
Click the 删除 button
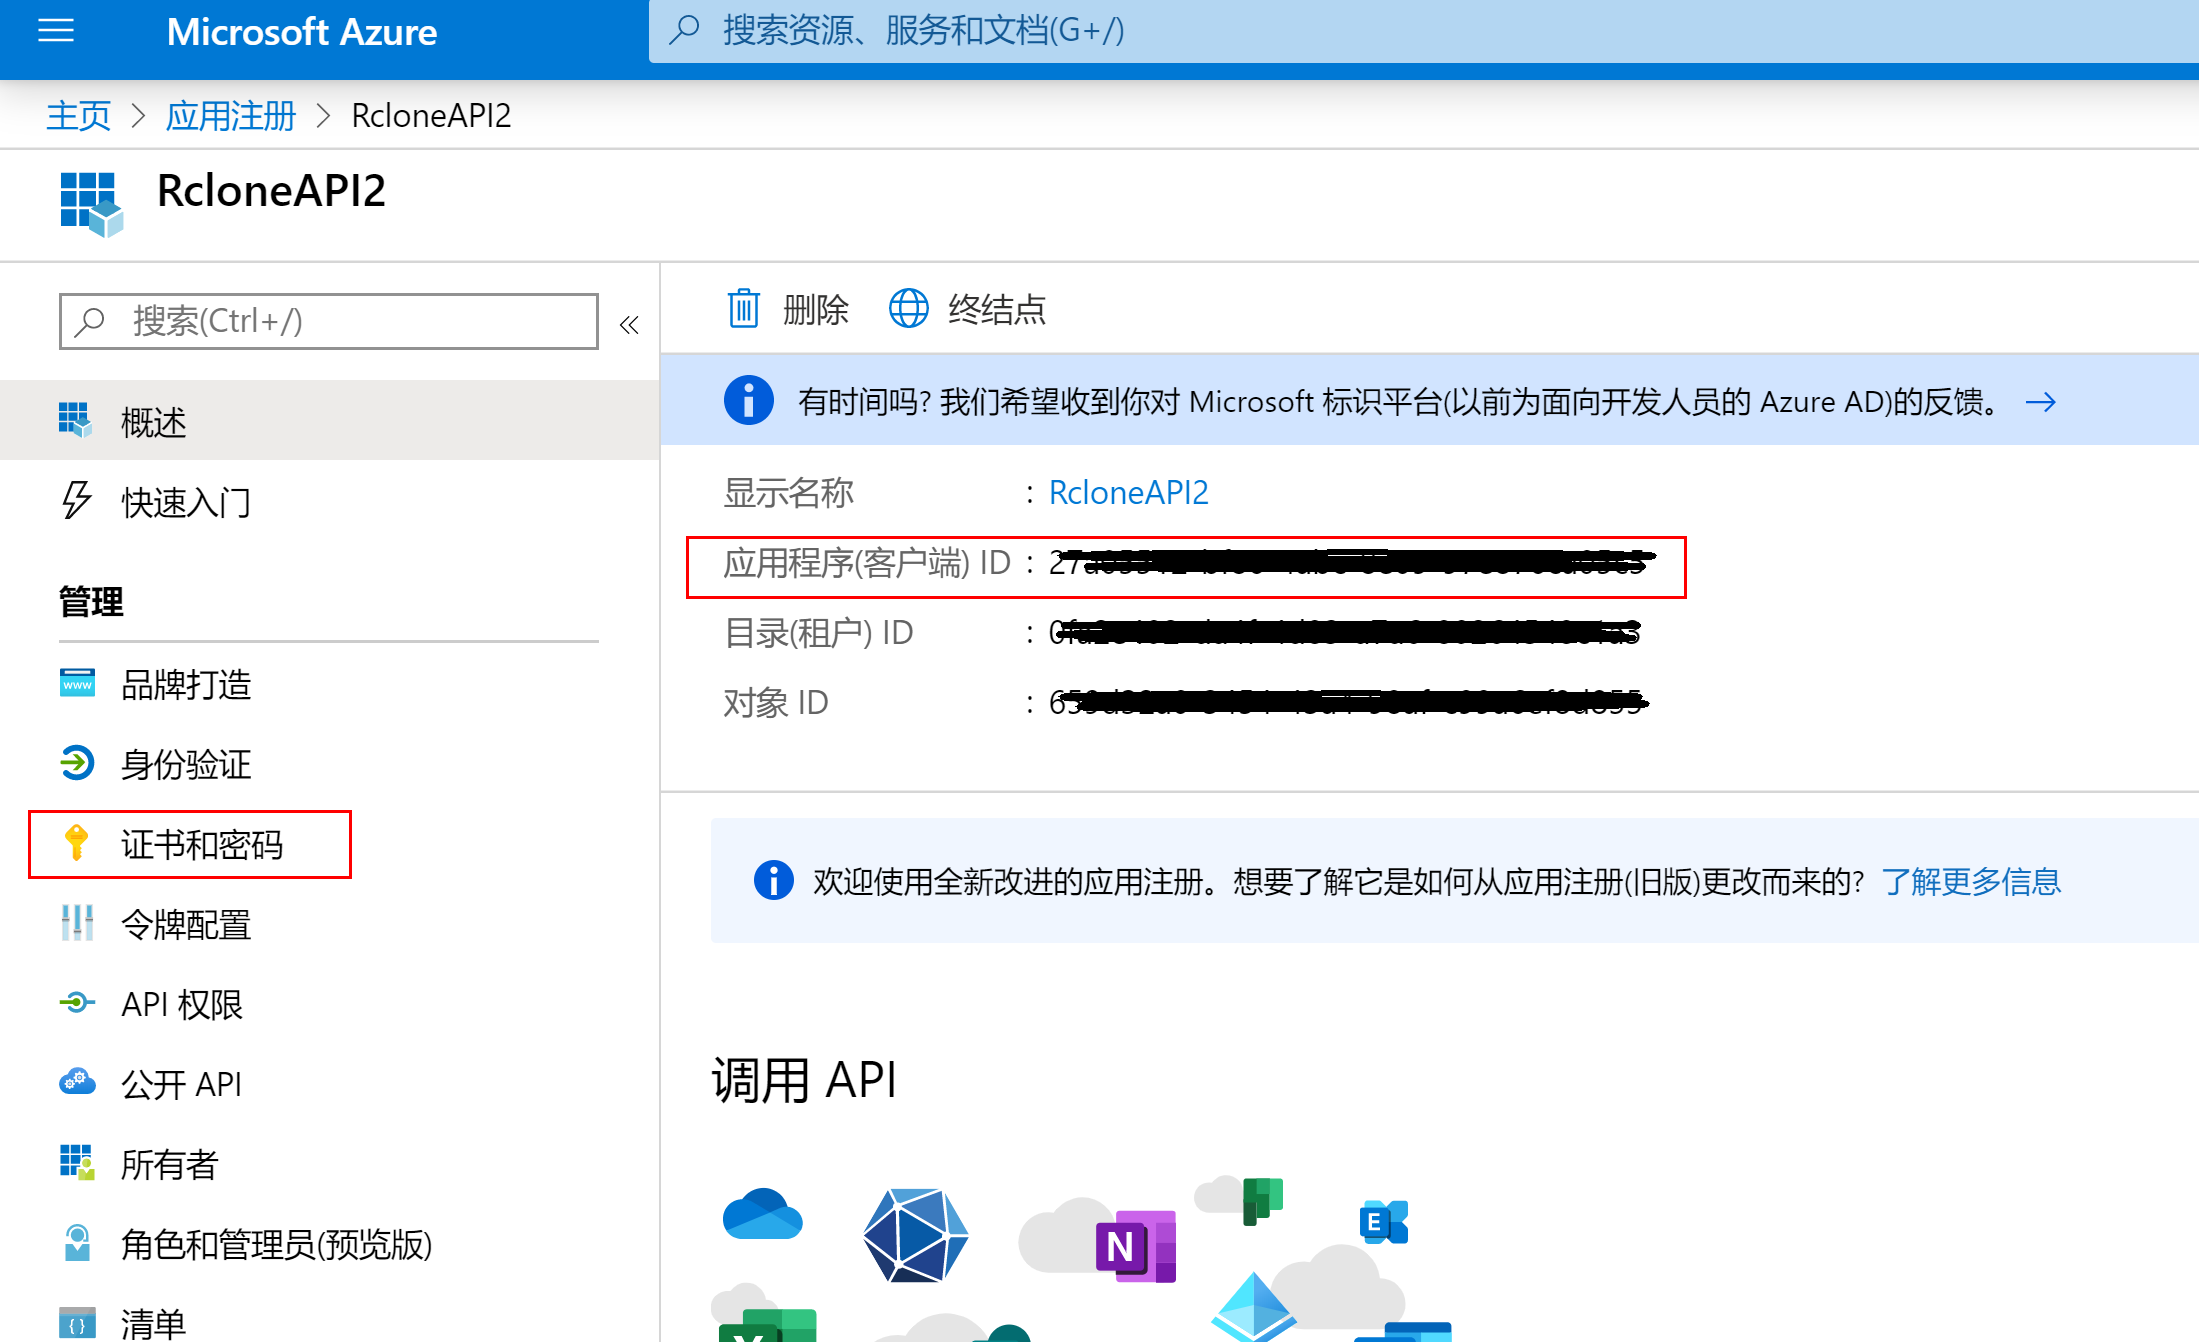[787, 309]
